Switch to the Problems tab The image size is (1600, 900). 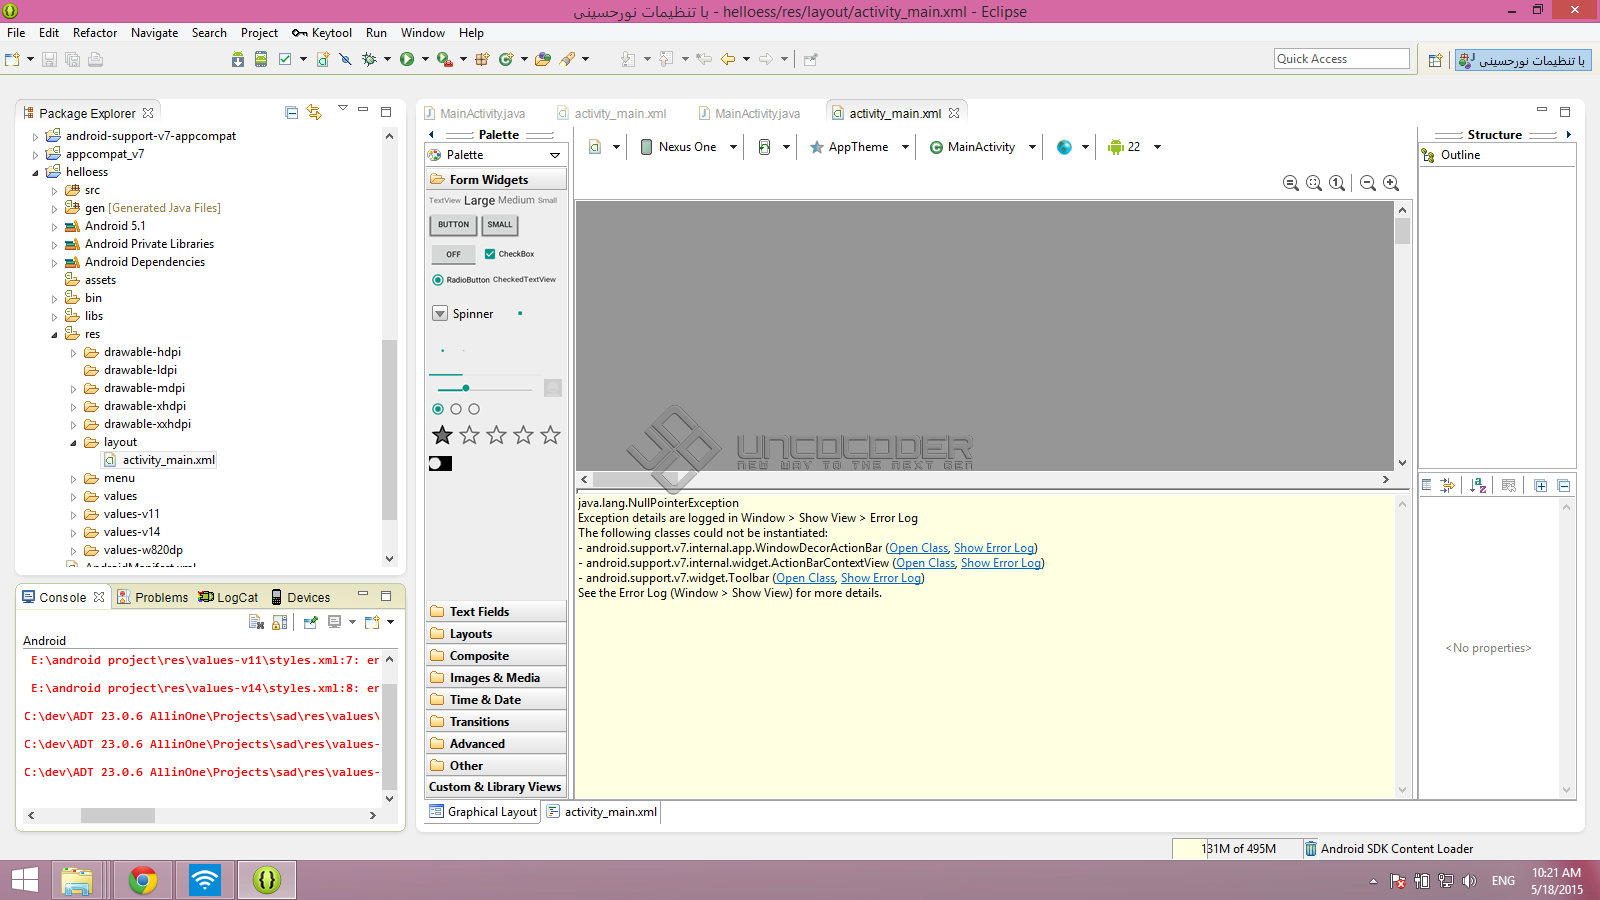point(153,597)
